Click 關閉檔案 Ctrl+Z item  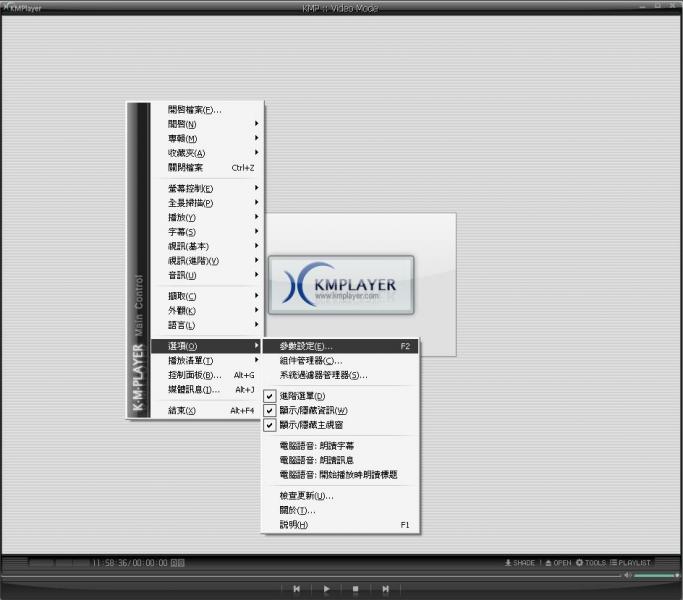pos(206,167)
